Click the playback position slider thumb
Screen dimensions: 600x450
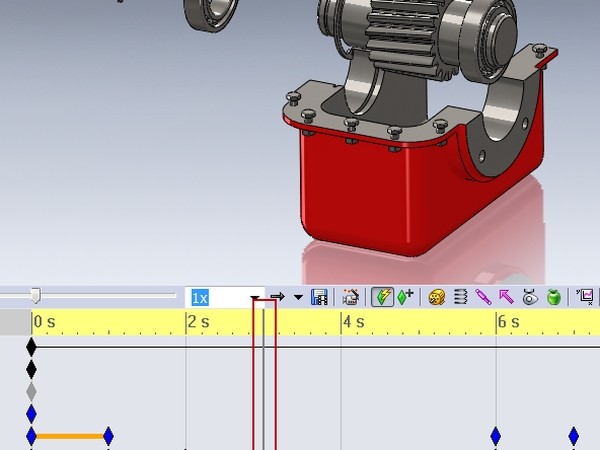pyautogui.click(x=35, y=296)
